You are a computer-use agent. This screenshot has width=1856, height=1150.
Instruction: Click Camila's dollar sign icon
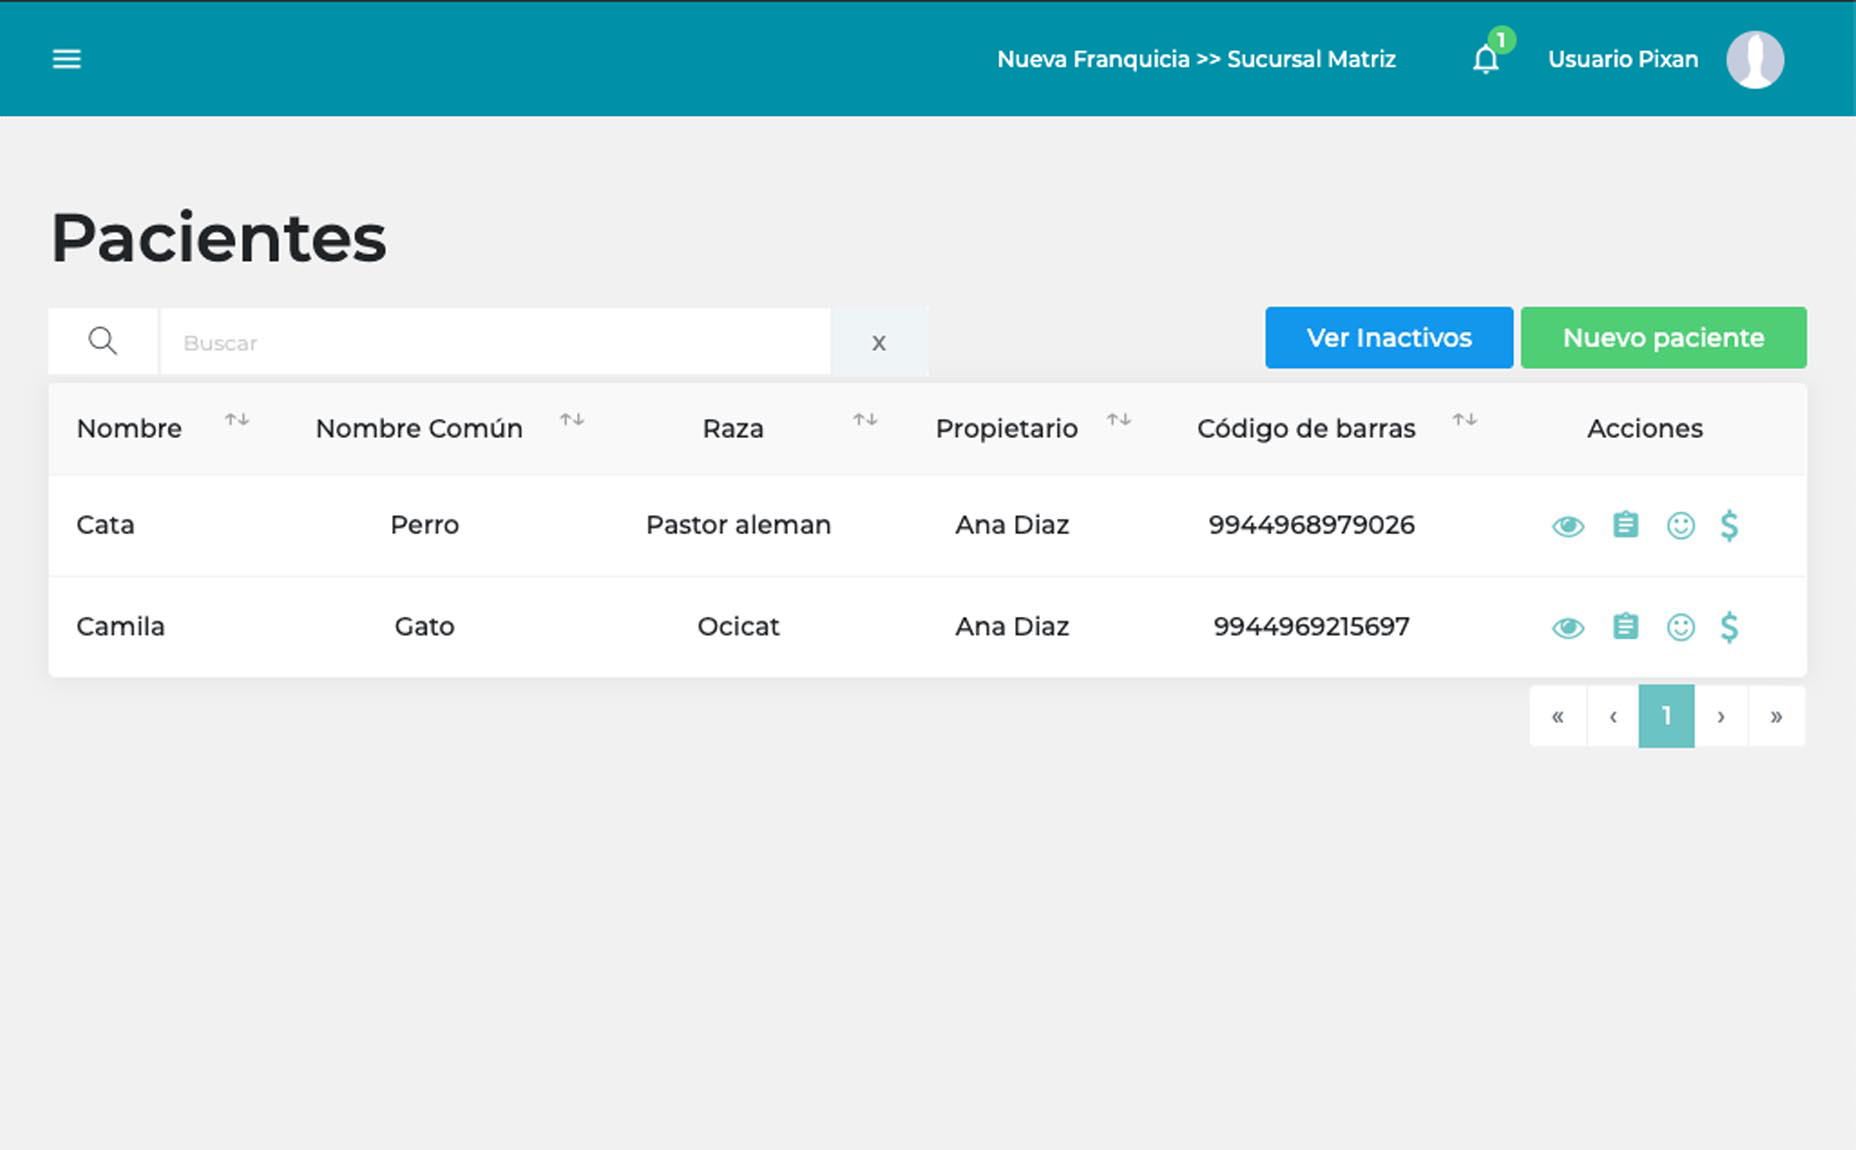coord(1729,627)
